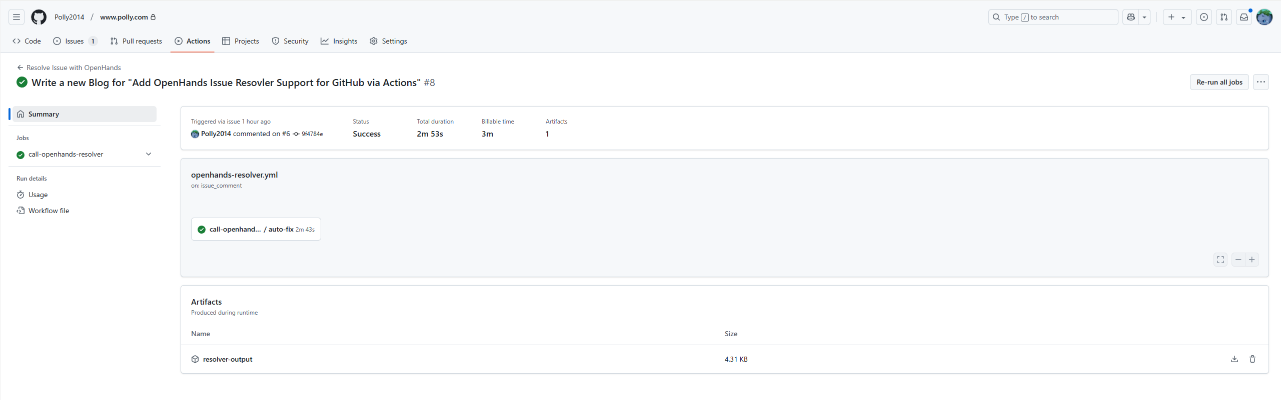1281x400 pixels.
Task: Open Polly2014 commenter link in trigger info
Action: [x=217, y=133]
